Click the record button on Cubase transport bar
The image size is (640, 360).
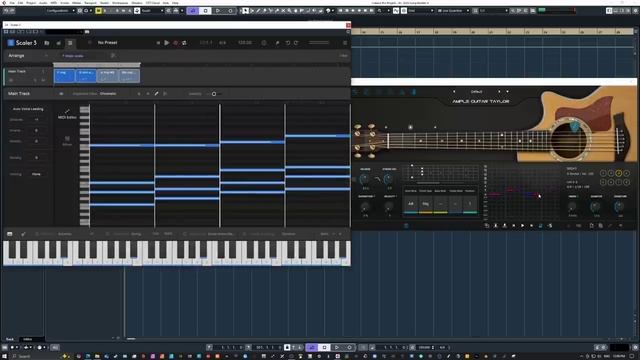point(349,347)
